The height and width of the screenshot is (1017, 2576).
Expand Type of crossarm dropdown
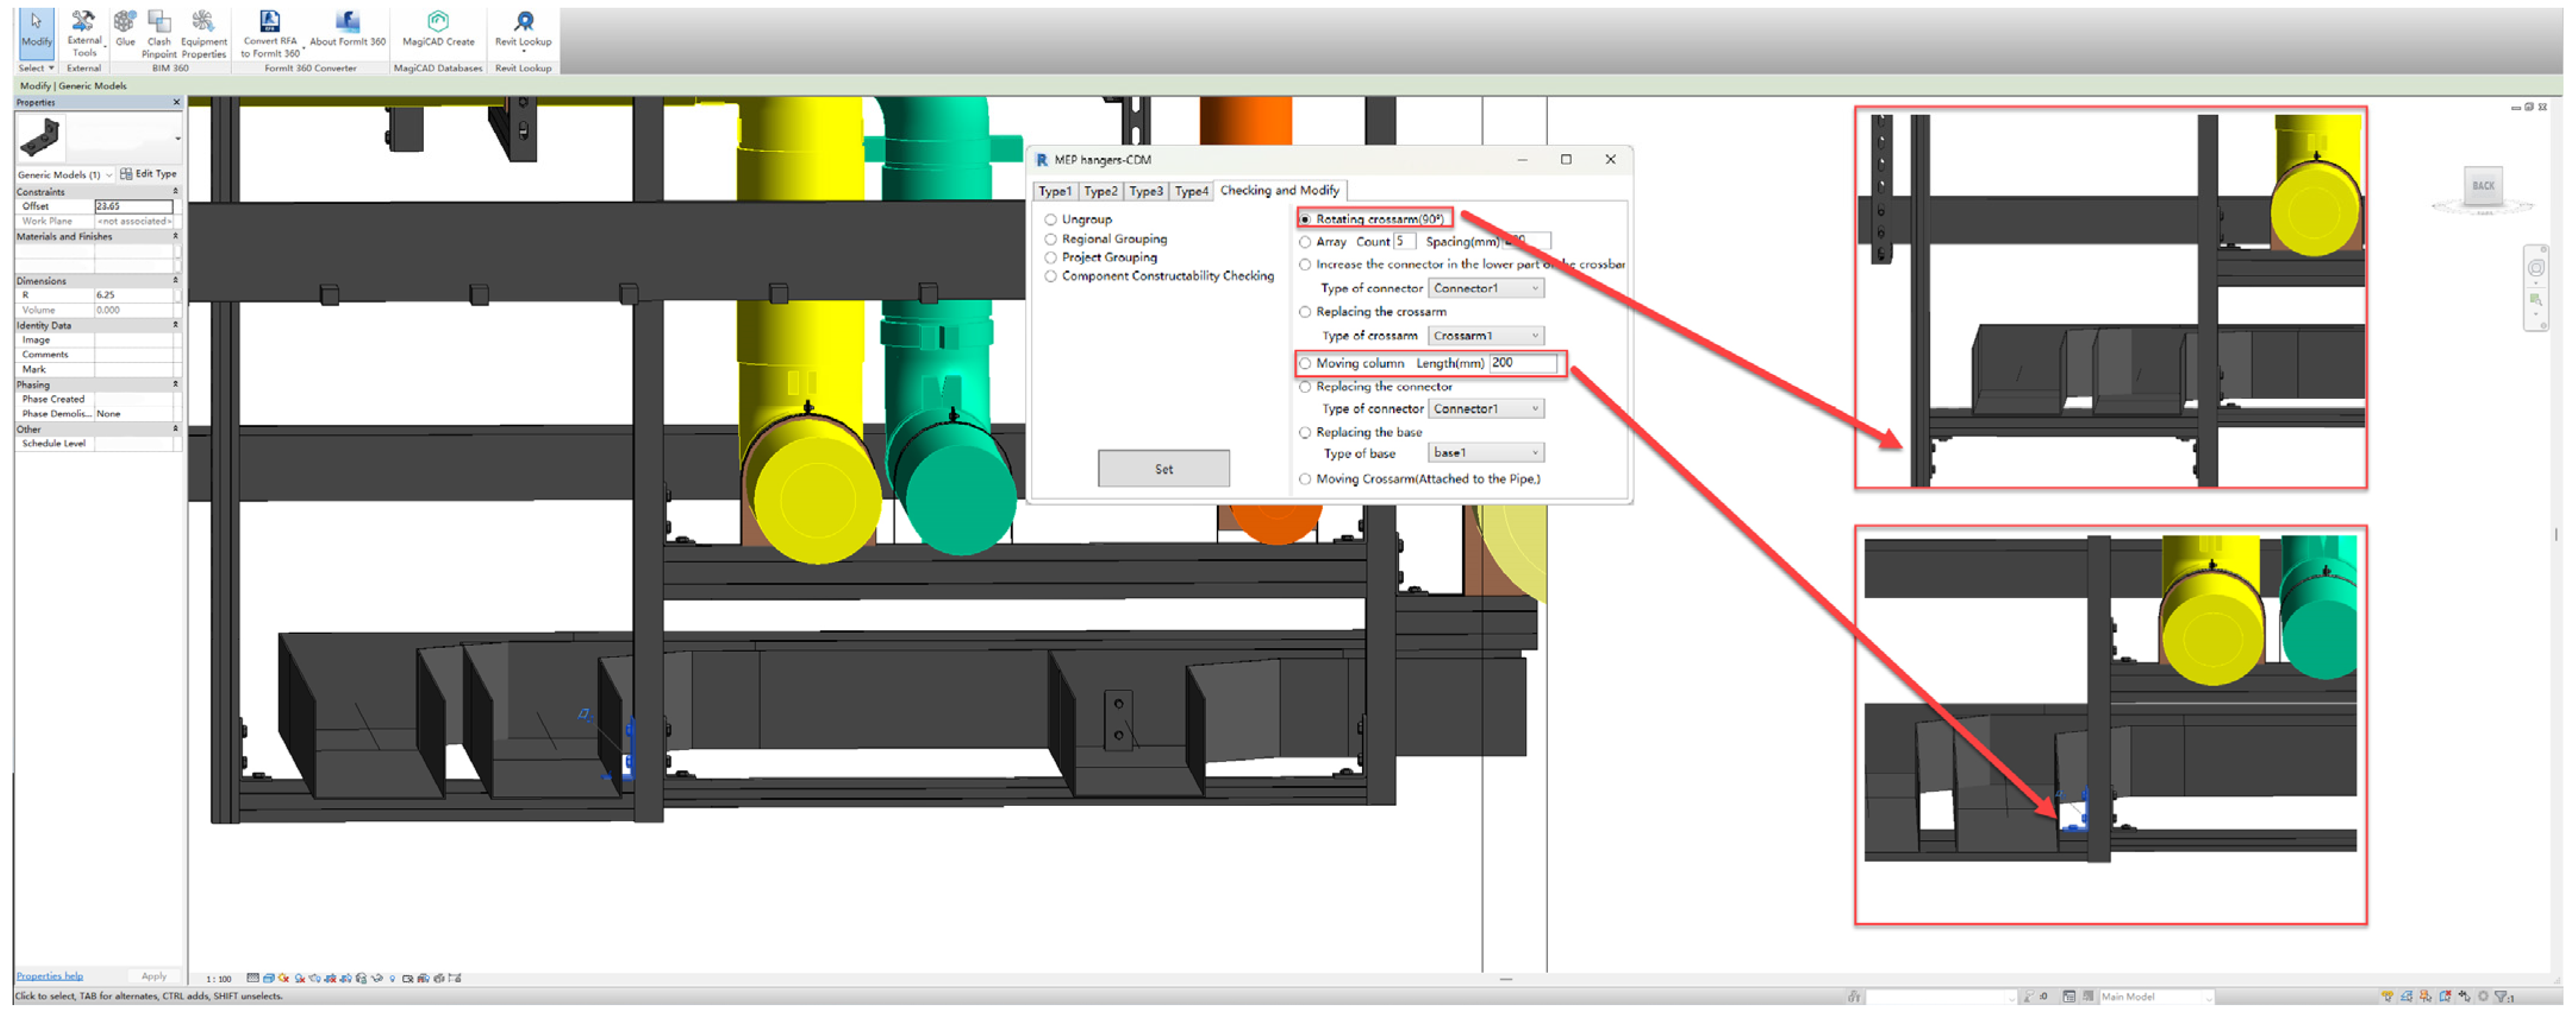tap(1486, 336)
